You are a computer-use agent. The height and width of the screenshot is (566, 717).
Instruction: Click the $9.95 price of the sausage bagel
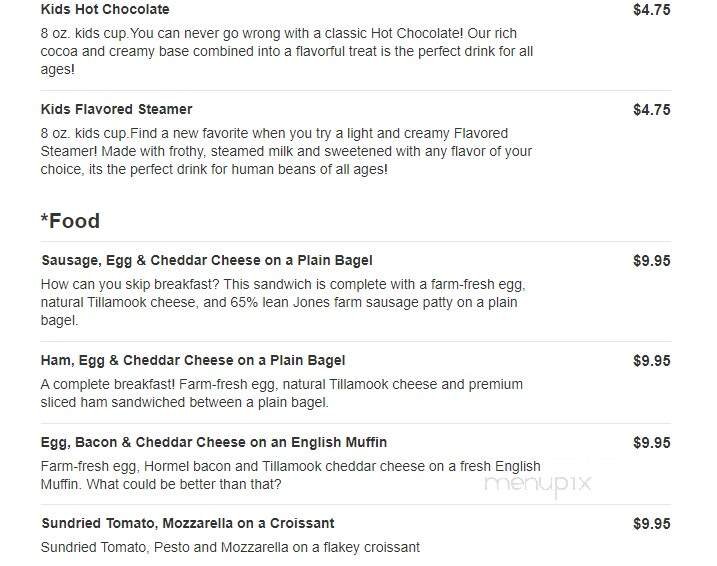point(651,261)
